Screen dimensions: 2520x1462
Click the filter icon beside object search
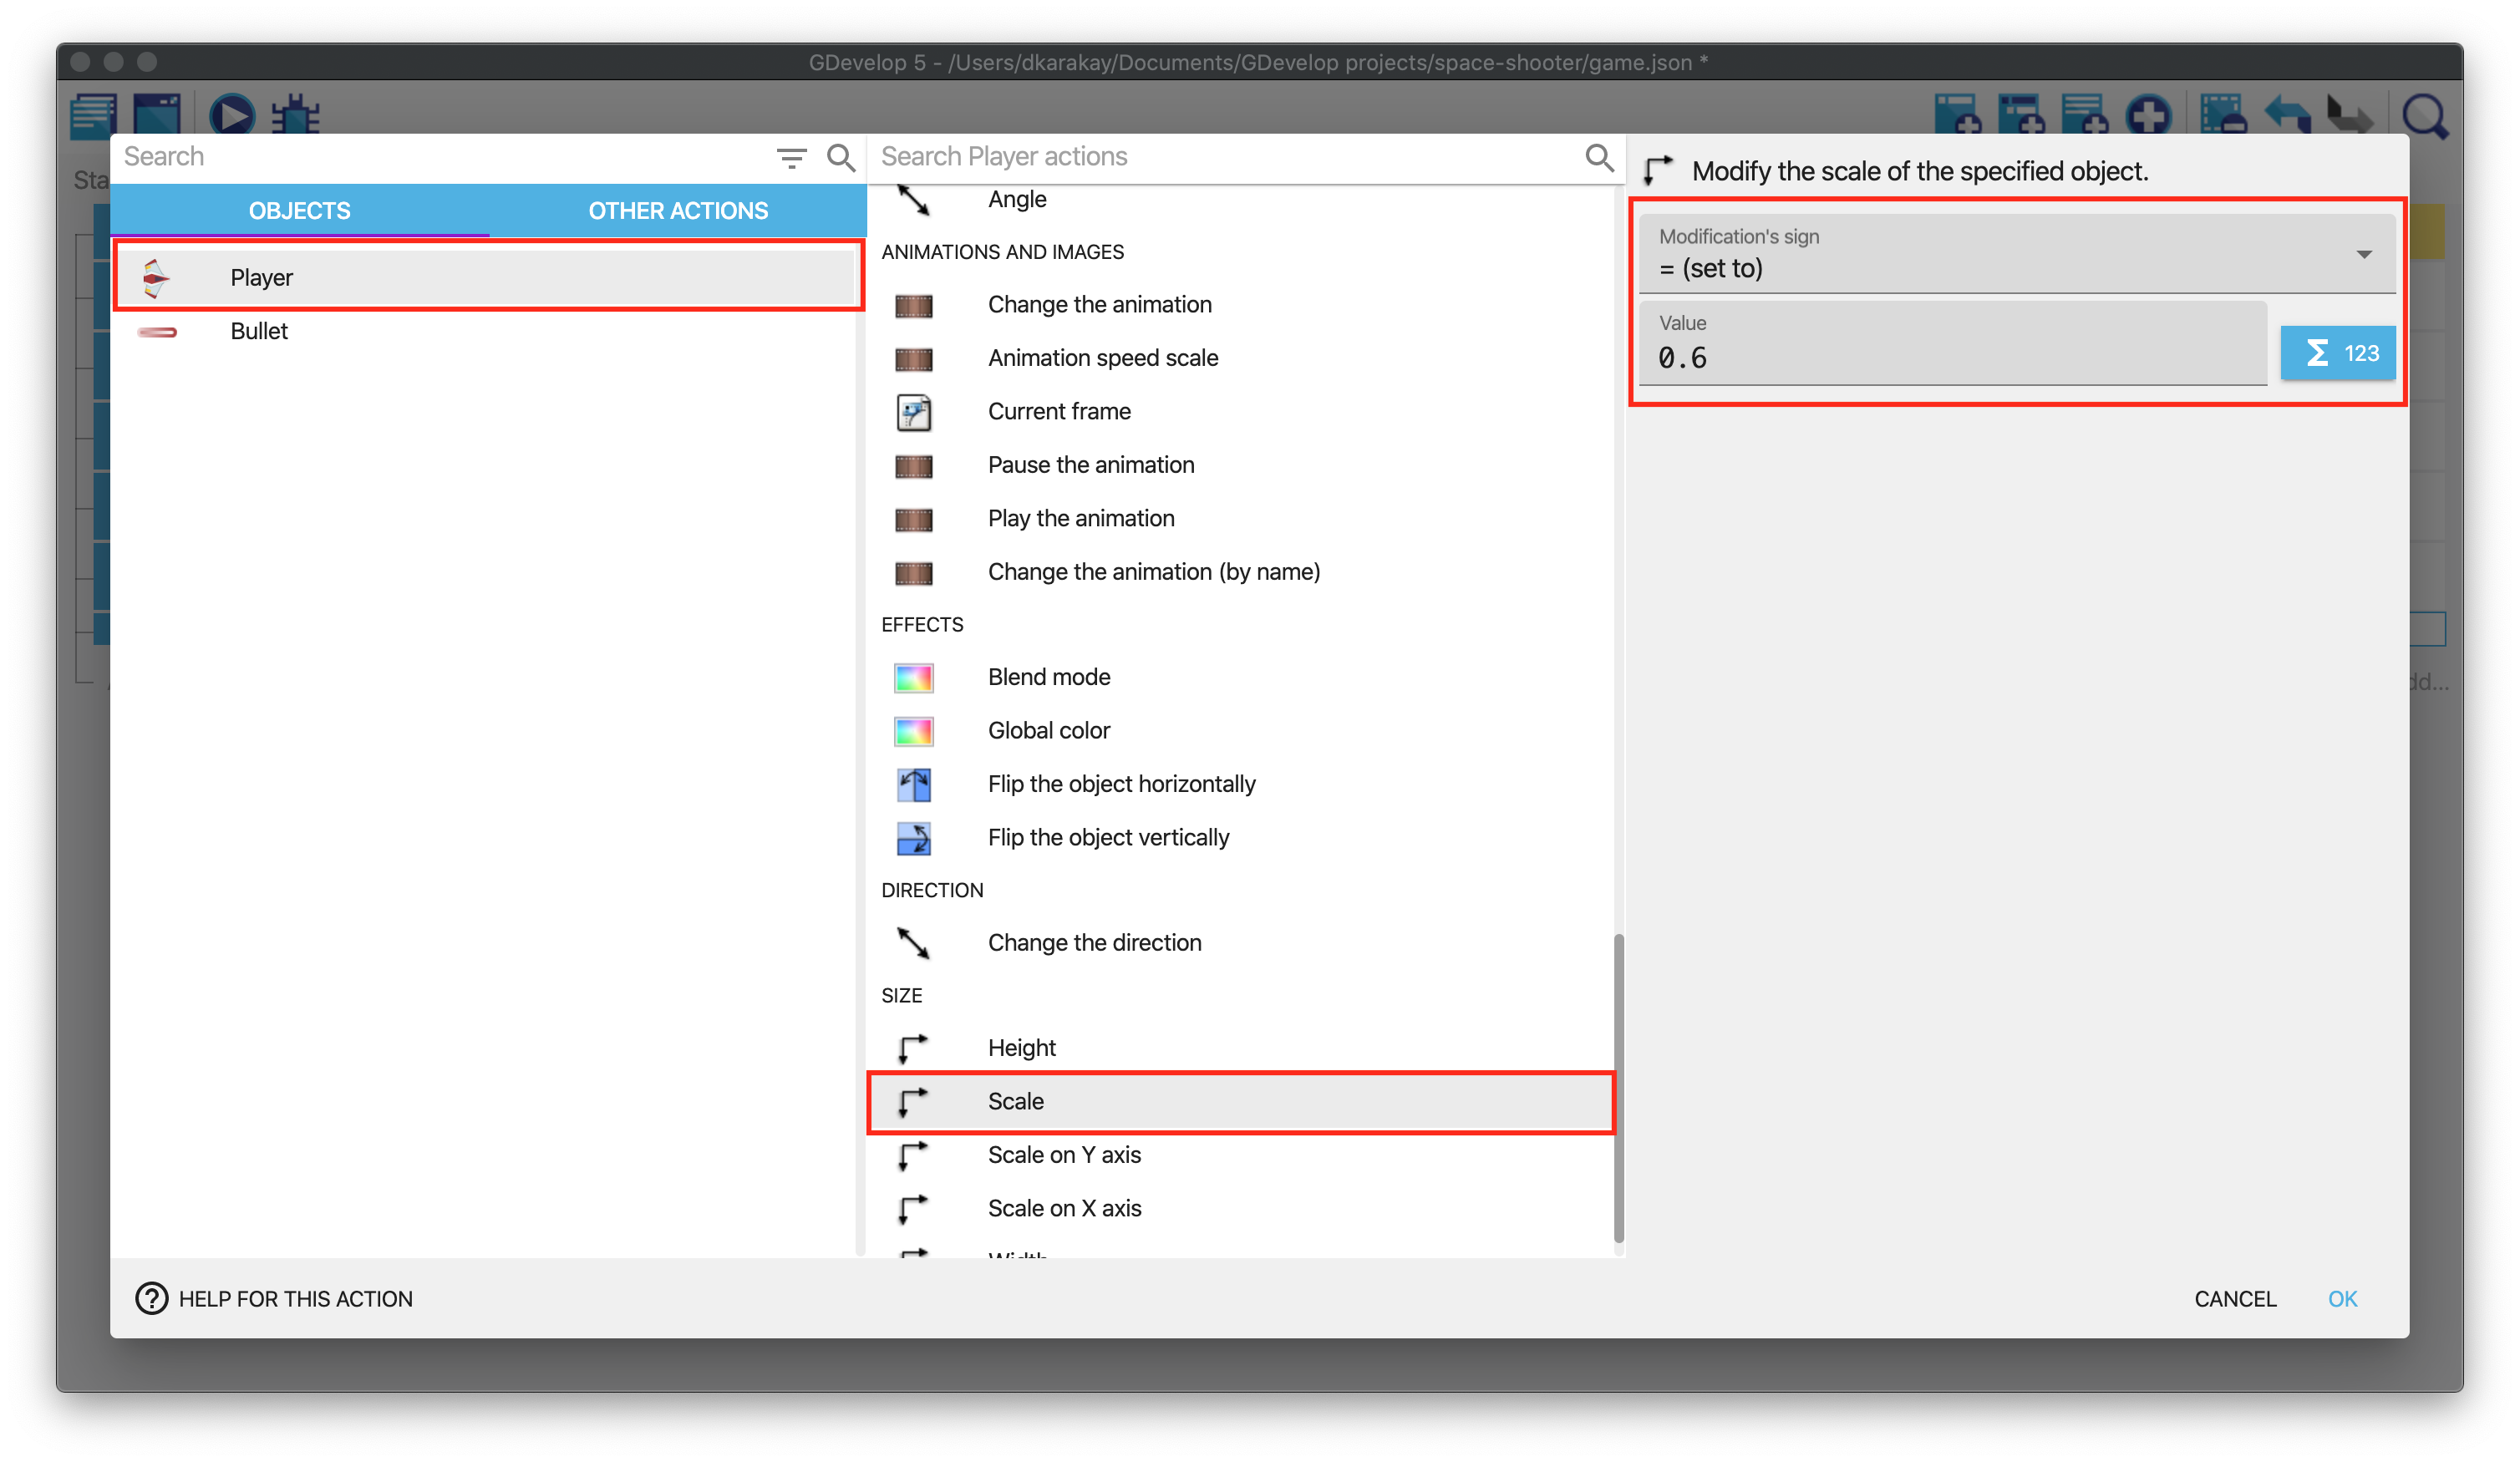click(791, 158)
